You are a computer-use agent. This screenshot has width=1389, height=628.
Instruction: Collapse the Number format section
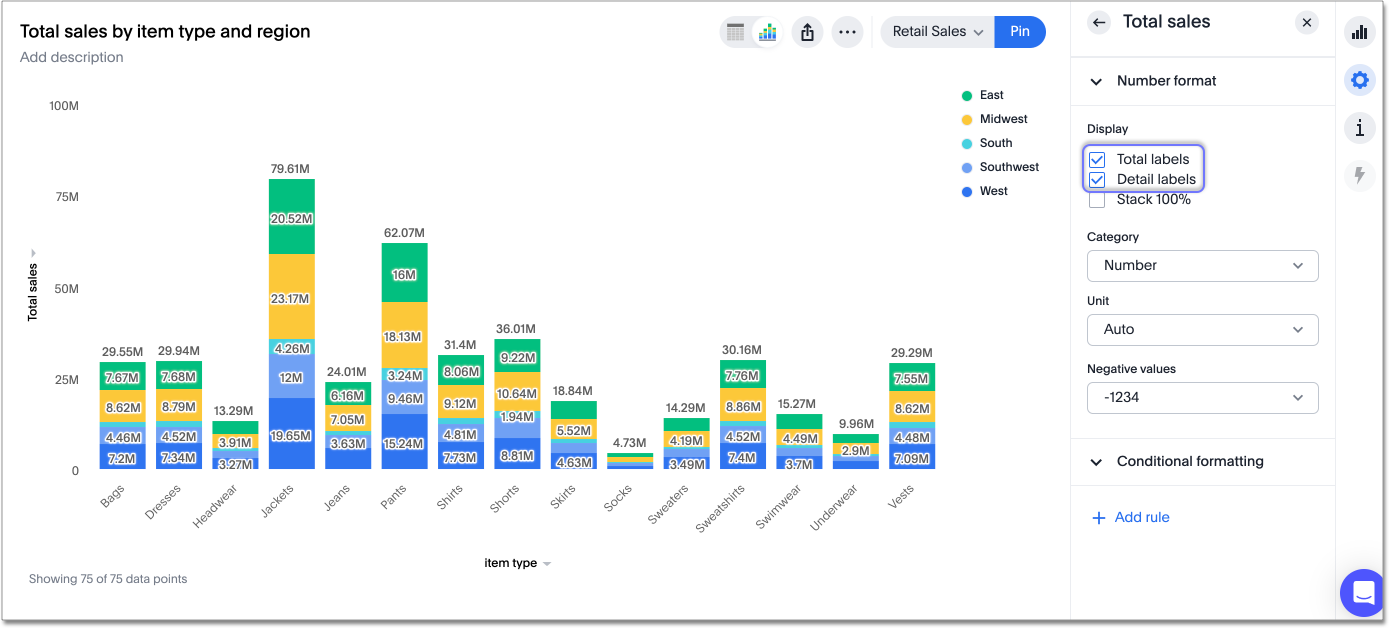click(x=1095, y=81)
